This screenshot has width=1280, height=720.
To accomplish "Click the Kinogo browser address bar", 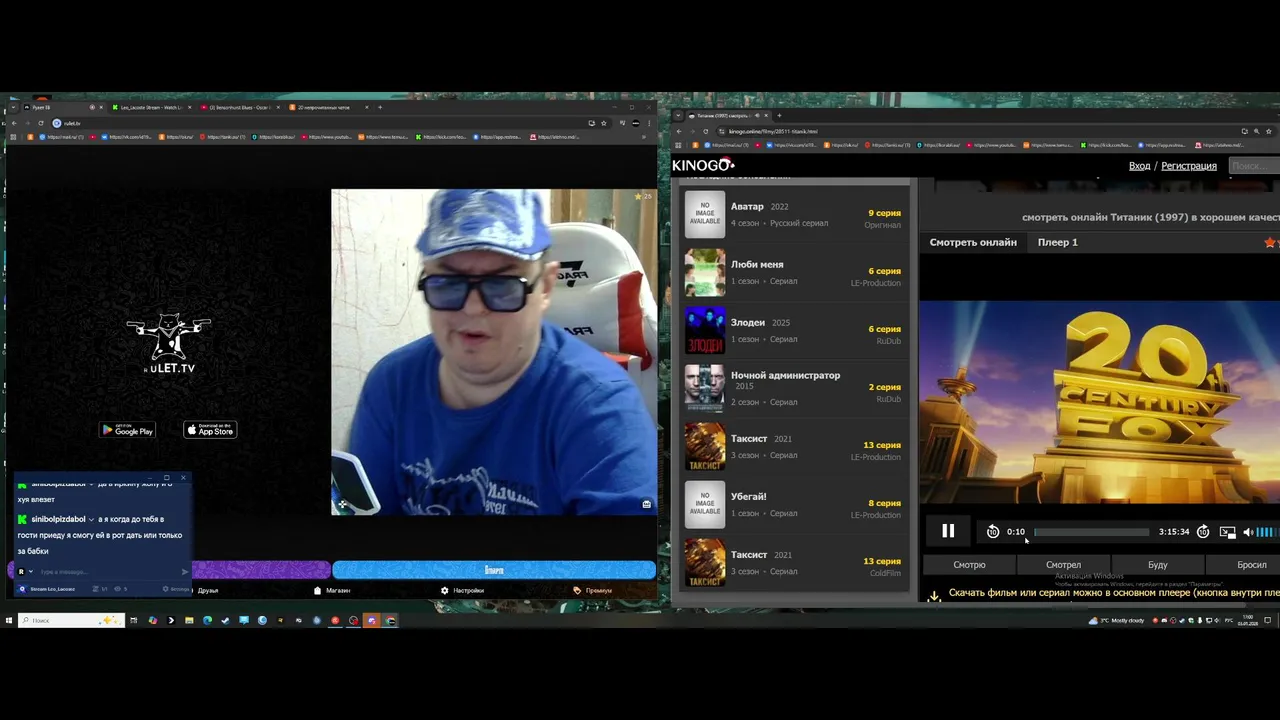I will point(980,131).
